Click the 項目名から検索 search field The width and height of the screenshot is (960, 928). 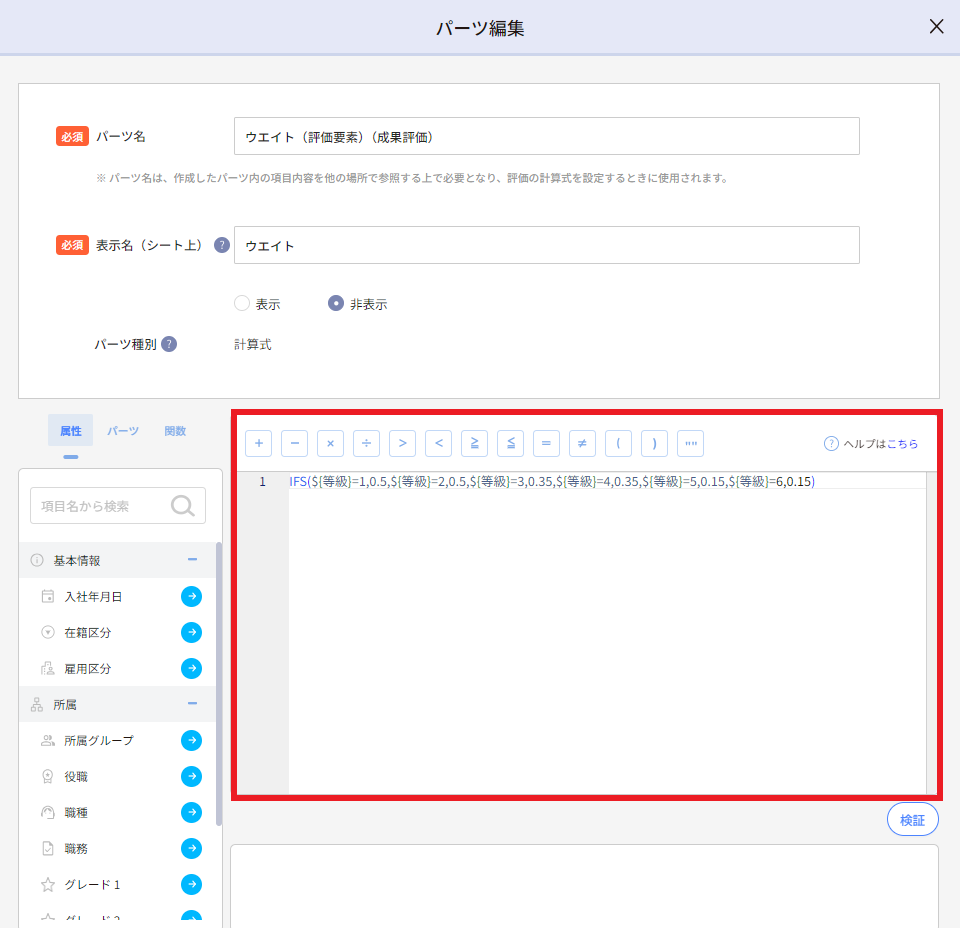(x=105, y=506)
